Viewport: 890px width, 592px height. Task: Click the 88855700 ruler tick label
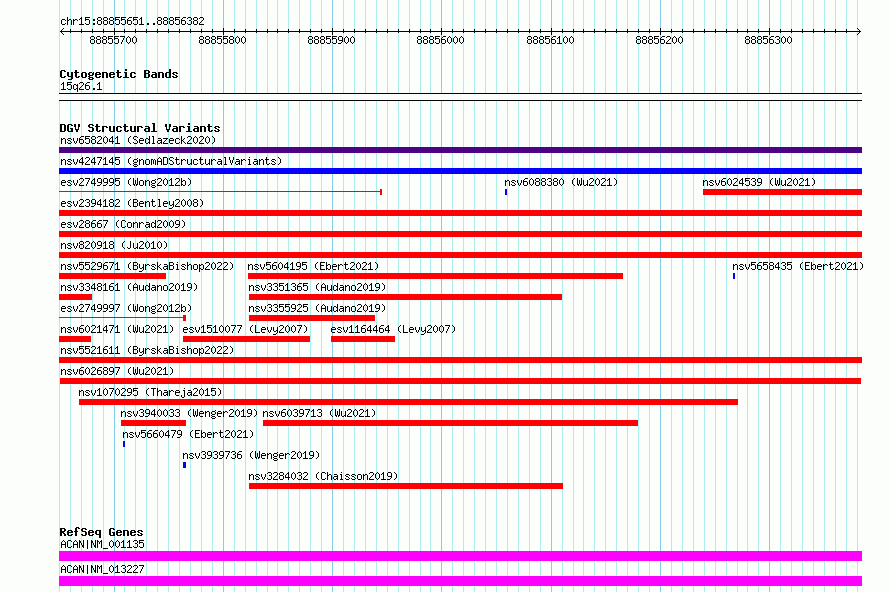(x=114, y=40)
